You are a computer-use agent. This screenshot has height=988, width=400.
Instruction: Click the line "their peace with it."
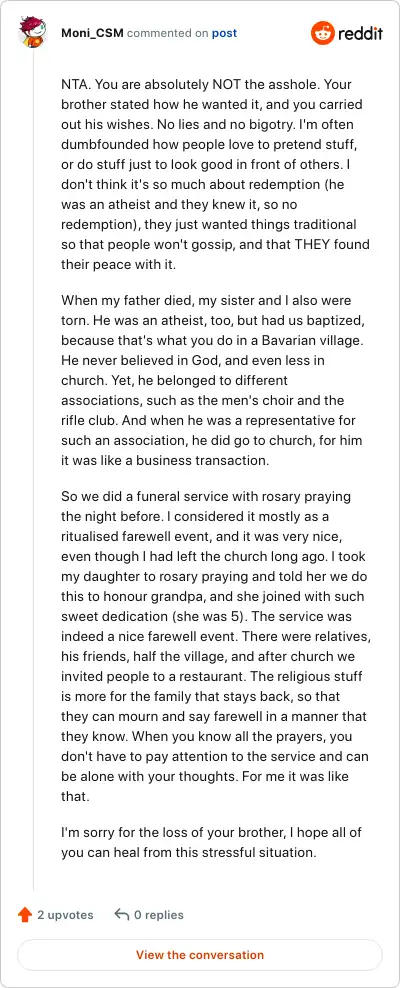(x=118, y=264)
